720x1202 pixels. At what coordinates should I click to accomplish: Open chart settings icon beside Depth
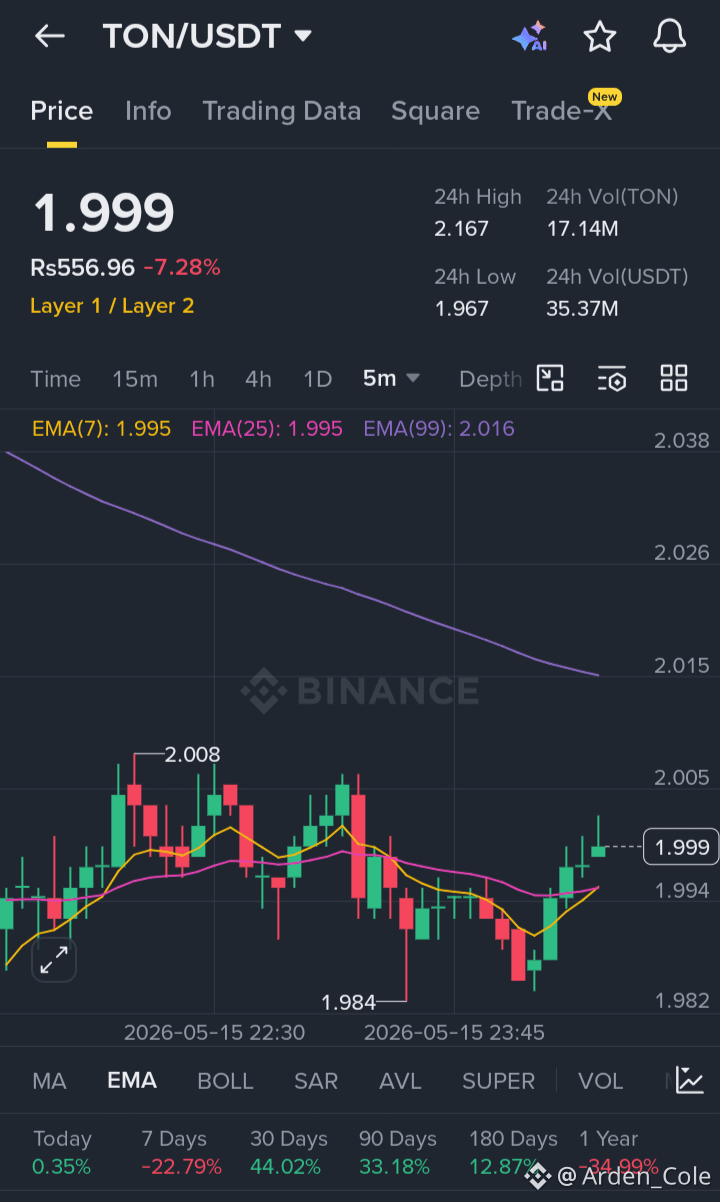click(612, 378)
